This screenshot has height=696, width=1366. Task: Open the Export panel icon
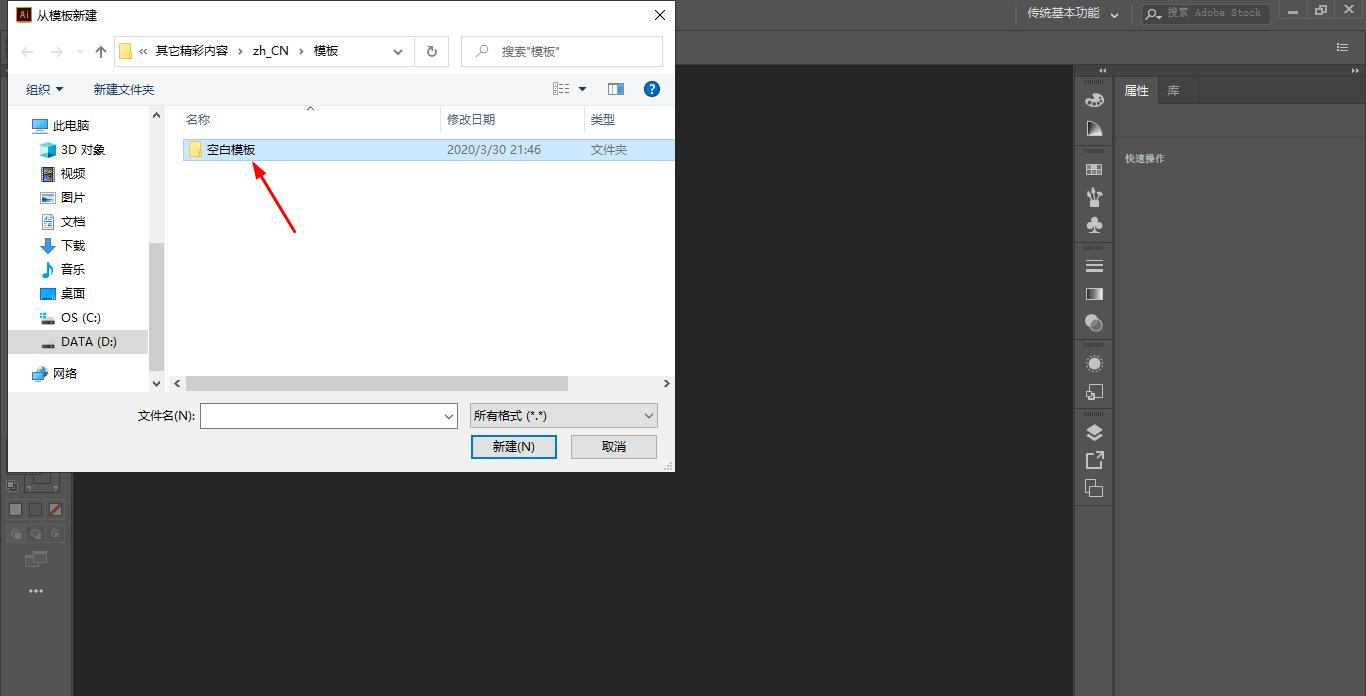[1093, 460]
